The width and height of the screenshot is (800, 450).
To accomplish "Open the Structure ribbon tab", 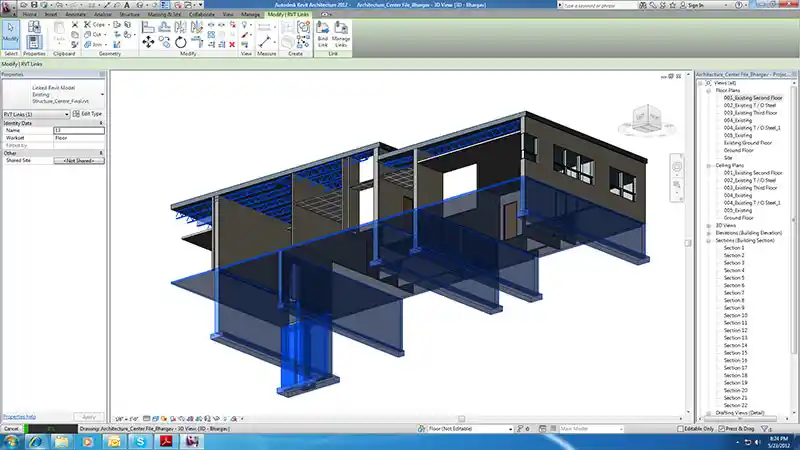I will 129,14.
